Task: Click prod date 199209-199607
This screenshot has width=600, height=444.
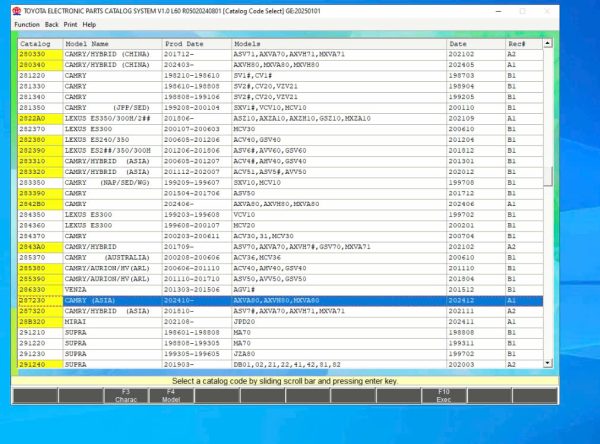Action: tap(197, 183)
